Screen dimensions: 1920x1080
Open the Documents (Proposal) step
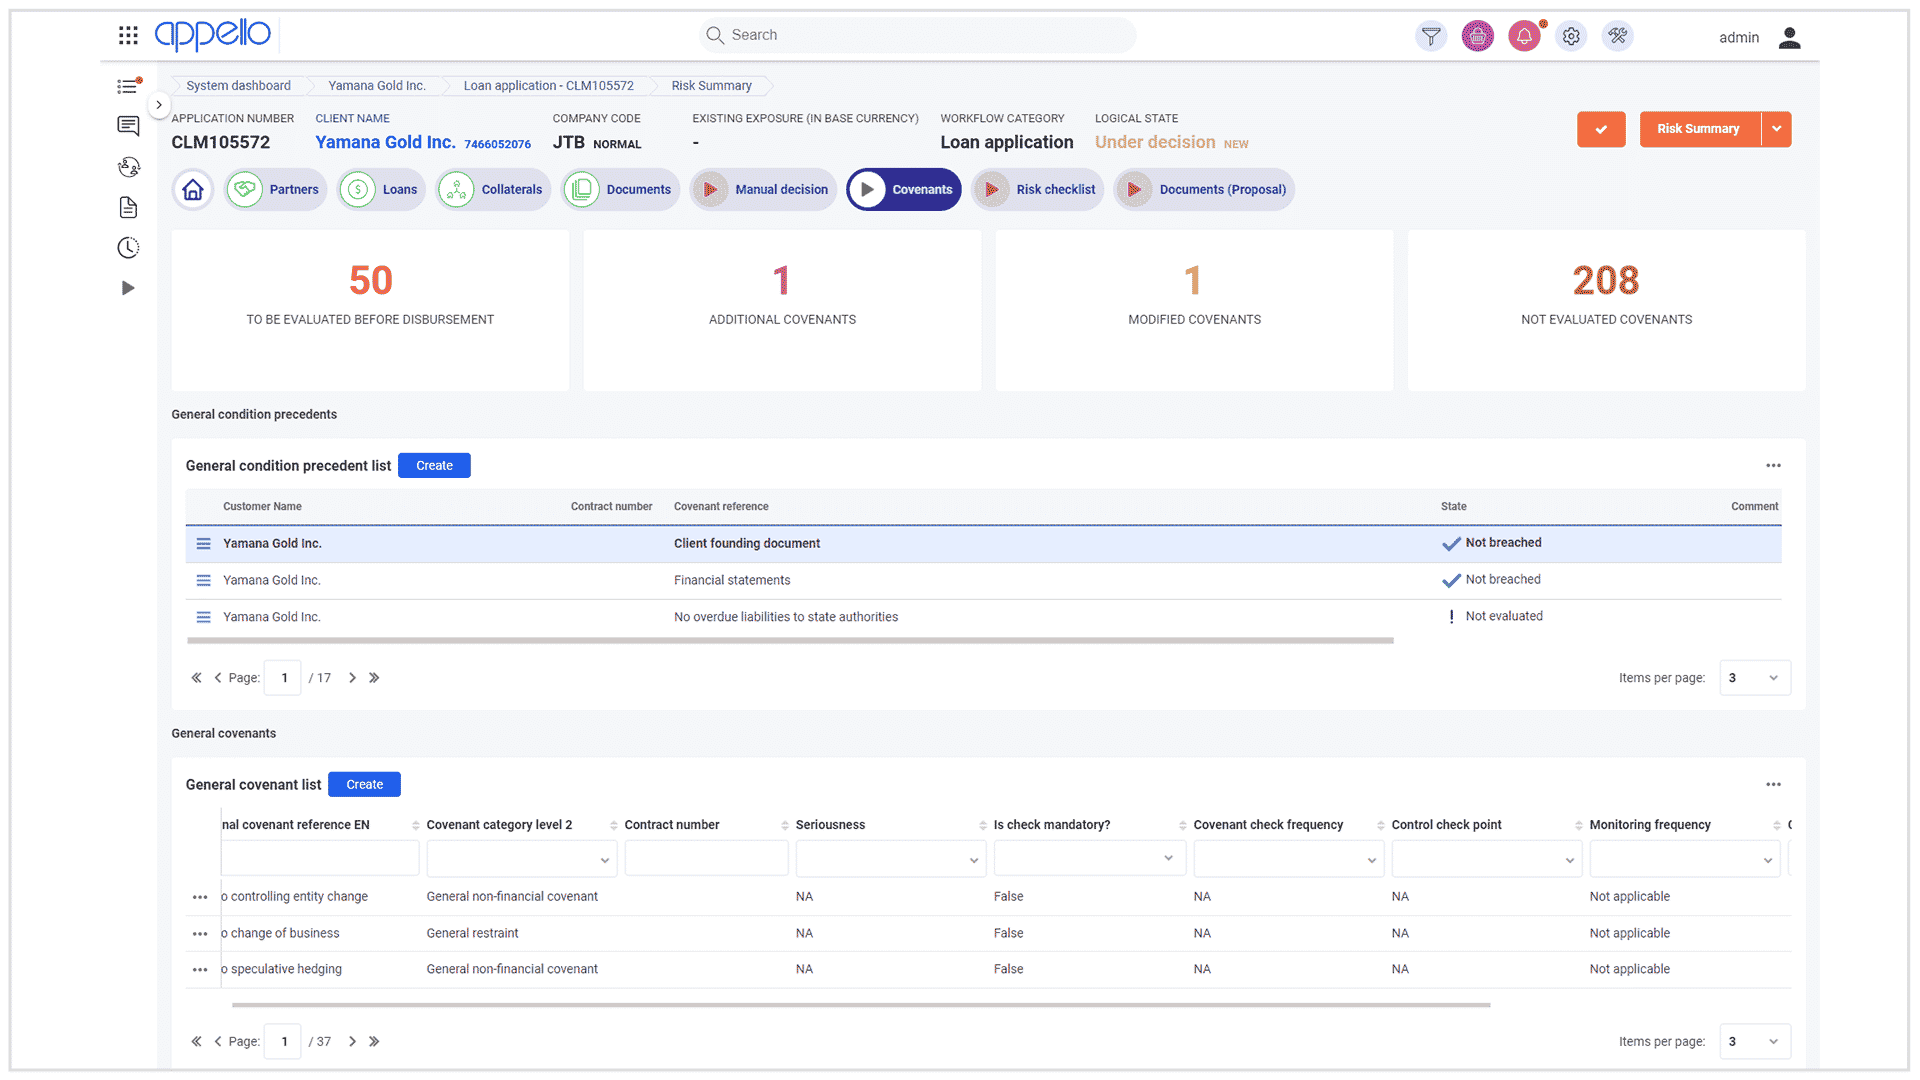click(1205, 190)
